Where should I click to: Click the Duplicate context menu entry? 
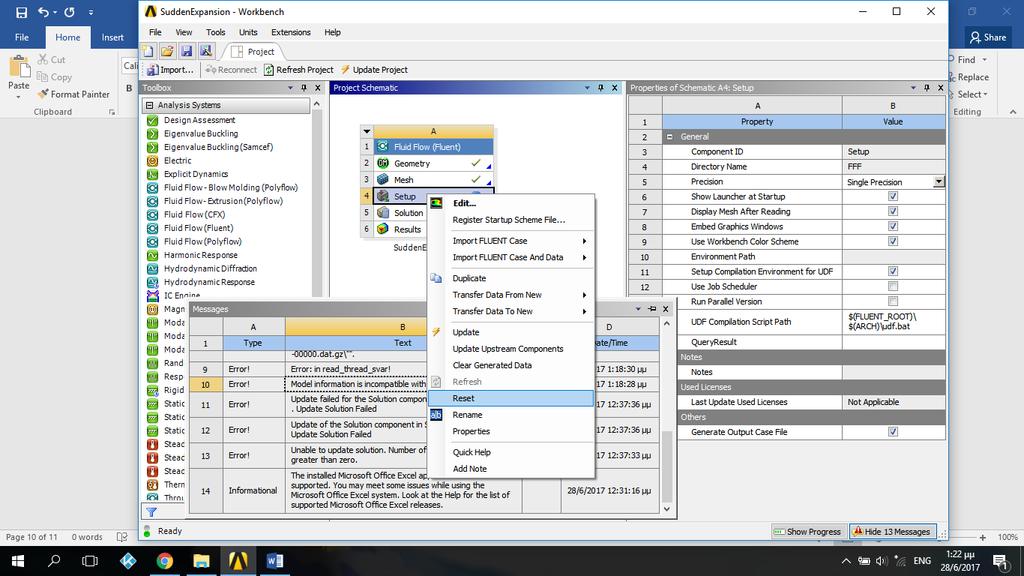469,278
